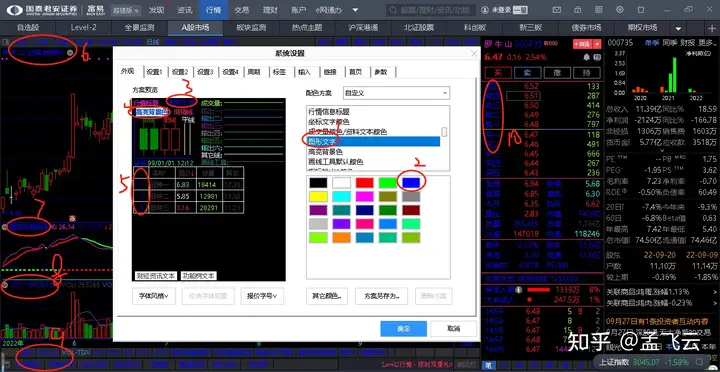Expand arrow next to red 自选 button
This screenshot has height=372, width=720.
597,44
